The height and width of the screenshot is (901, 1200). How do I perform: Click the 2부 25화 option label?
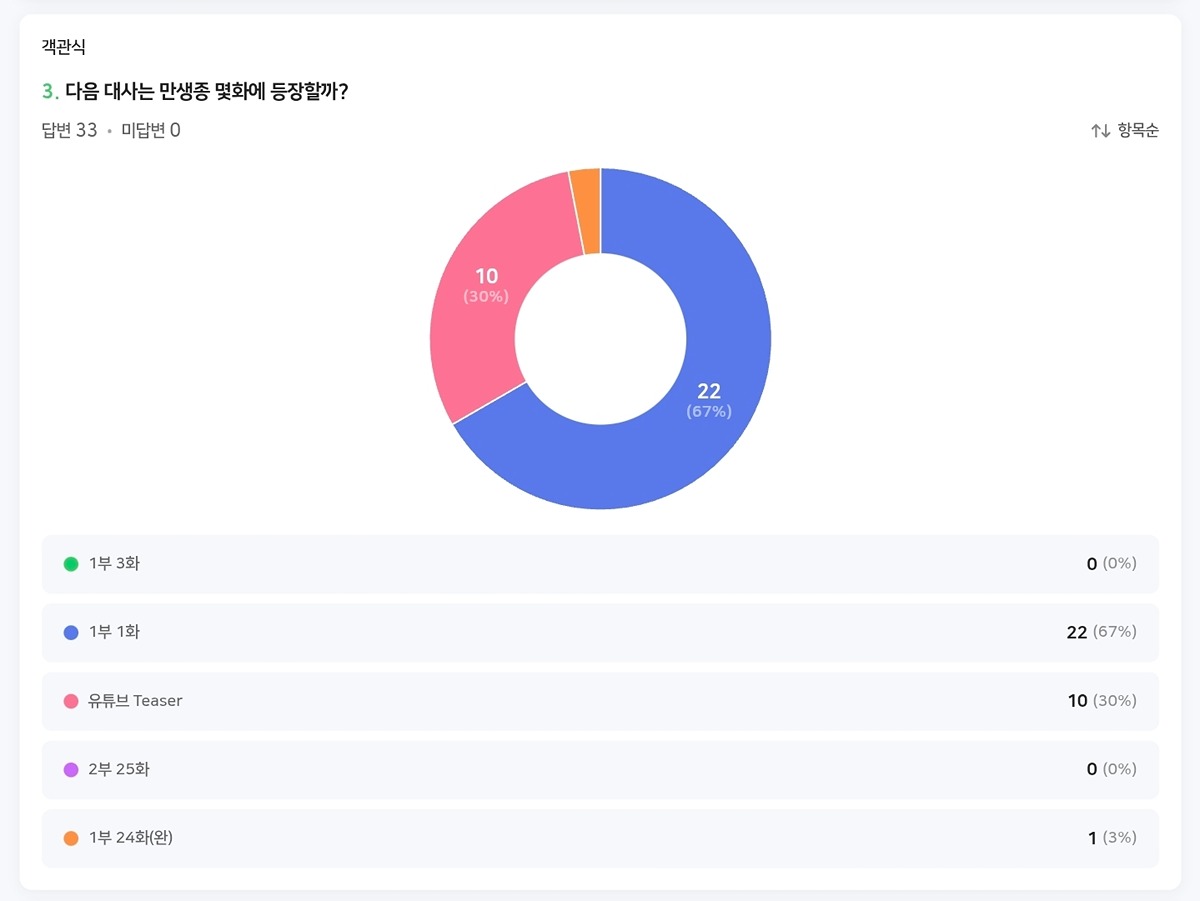click(119, 769)
